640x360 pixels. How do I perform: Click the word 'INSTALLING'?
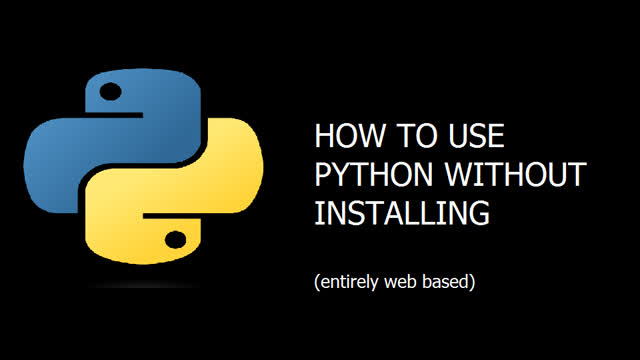402,213
